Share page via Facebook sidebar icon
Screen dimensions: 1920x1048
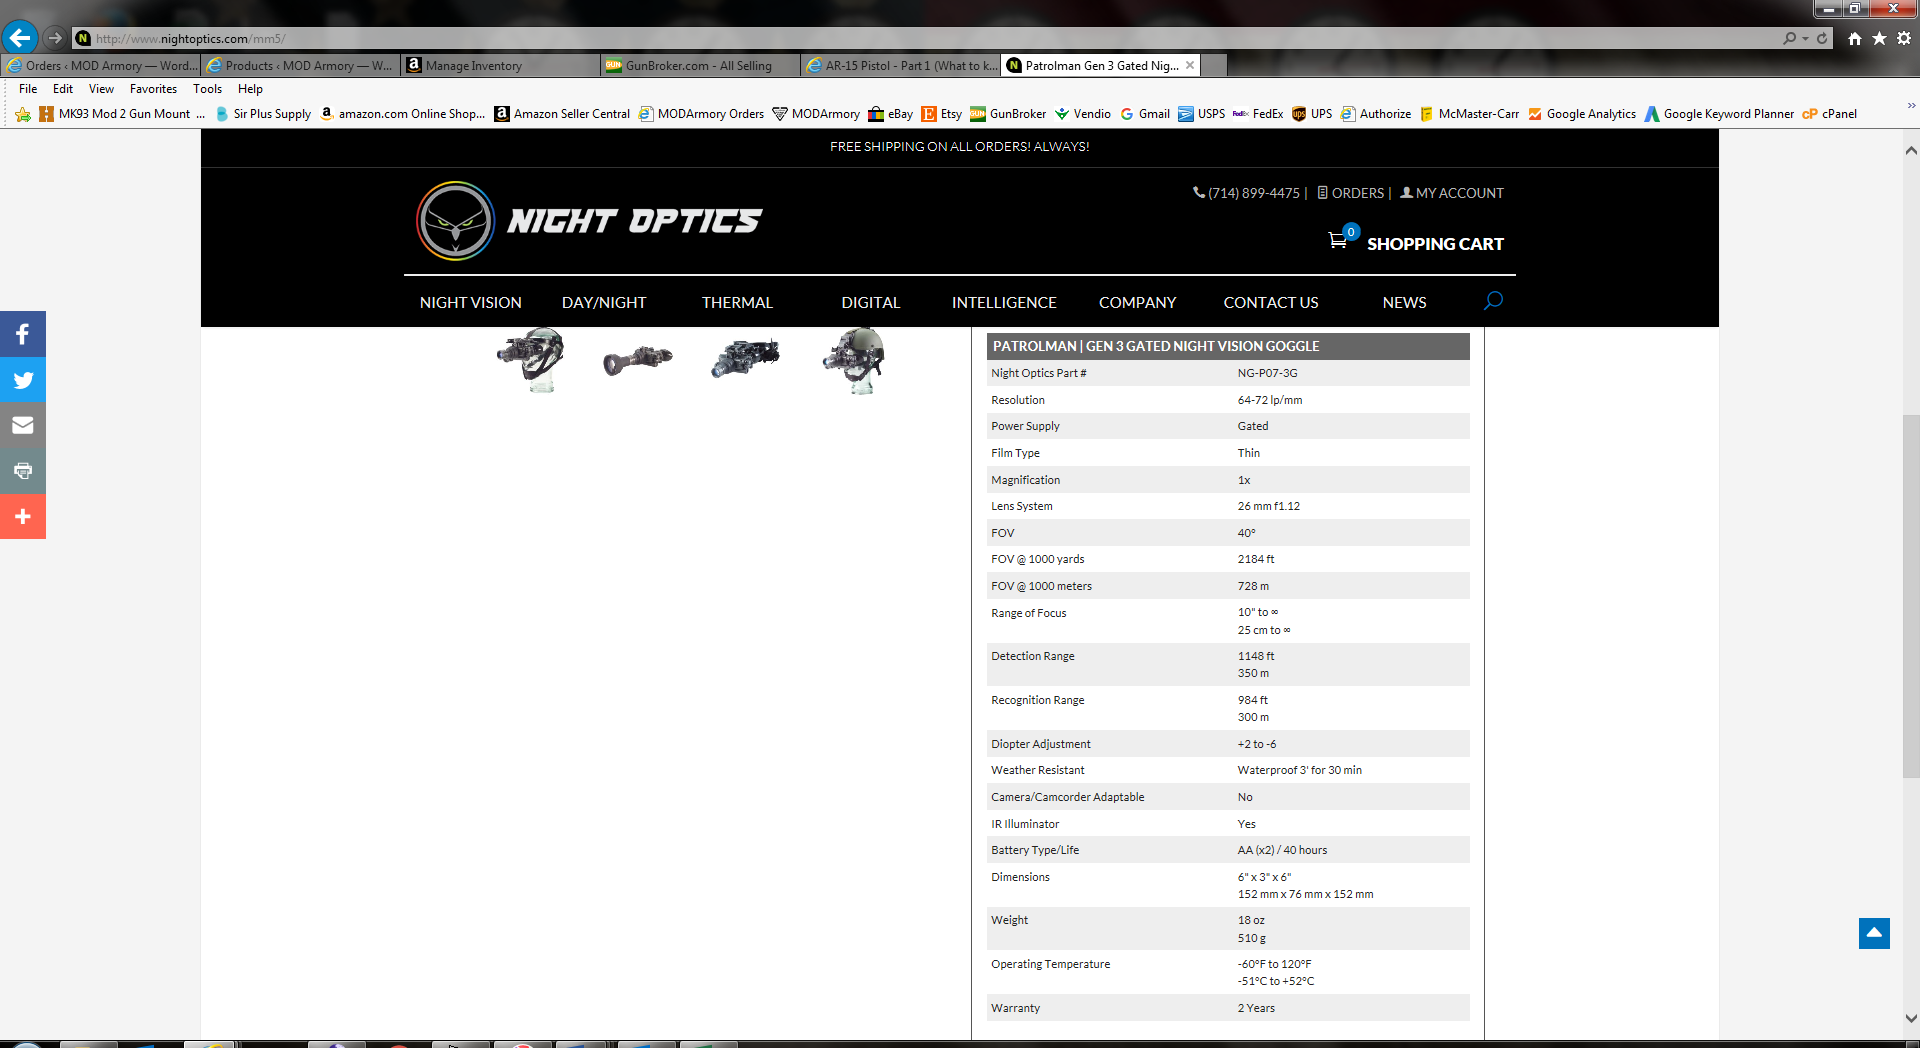(23, 334)
